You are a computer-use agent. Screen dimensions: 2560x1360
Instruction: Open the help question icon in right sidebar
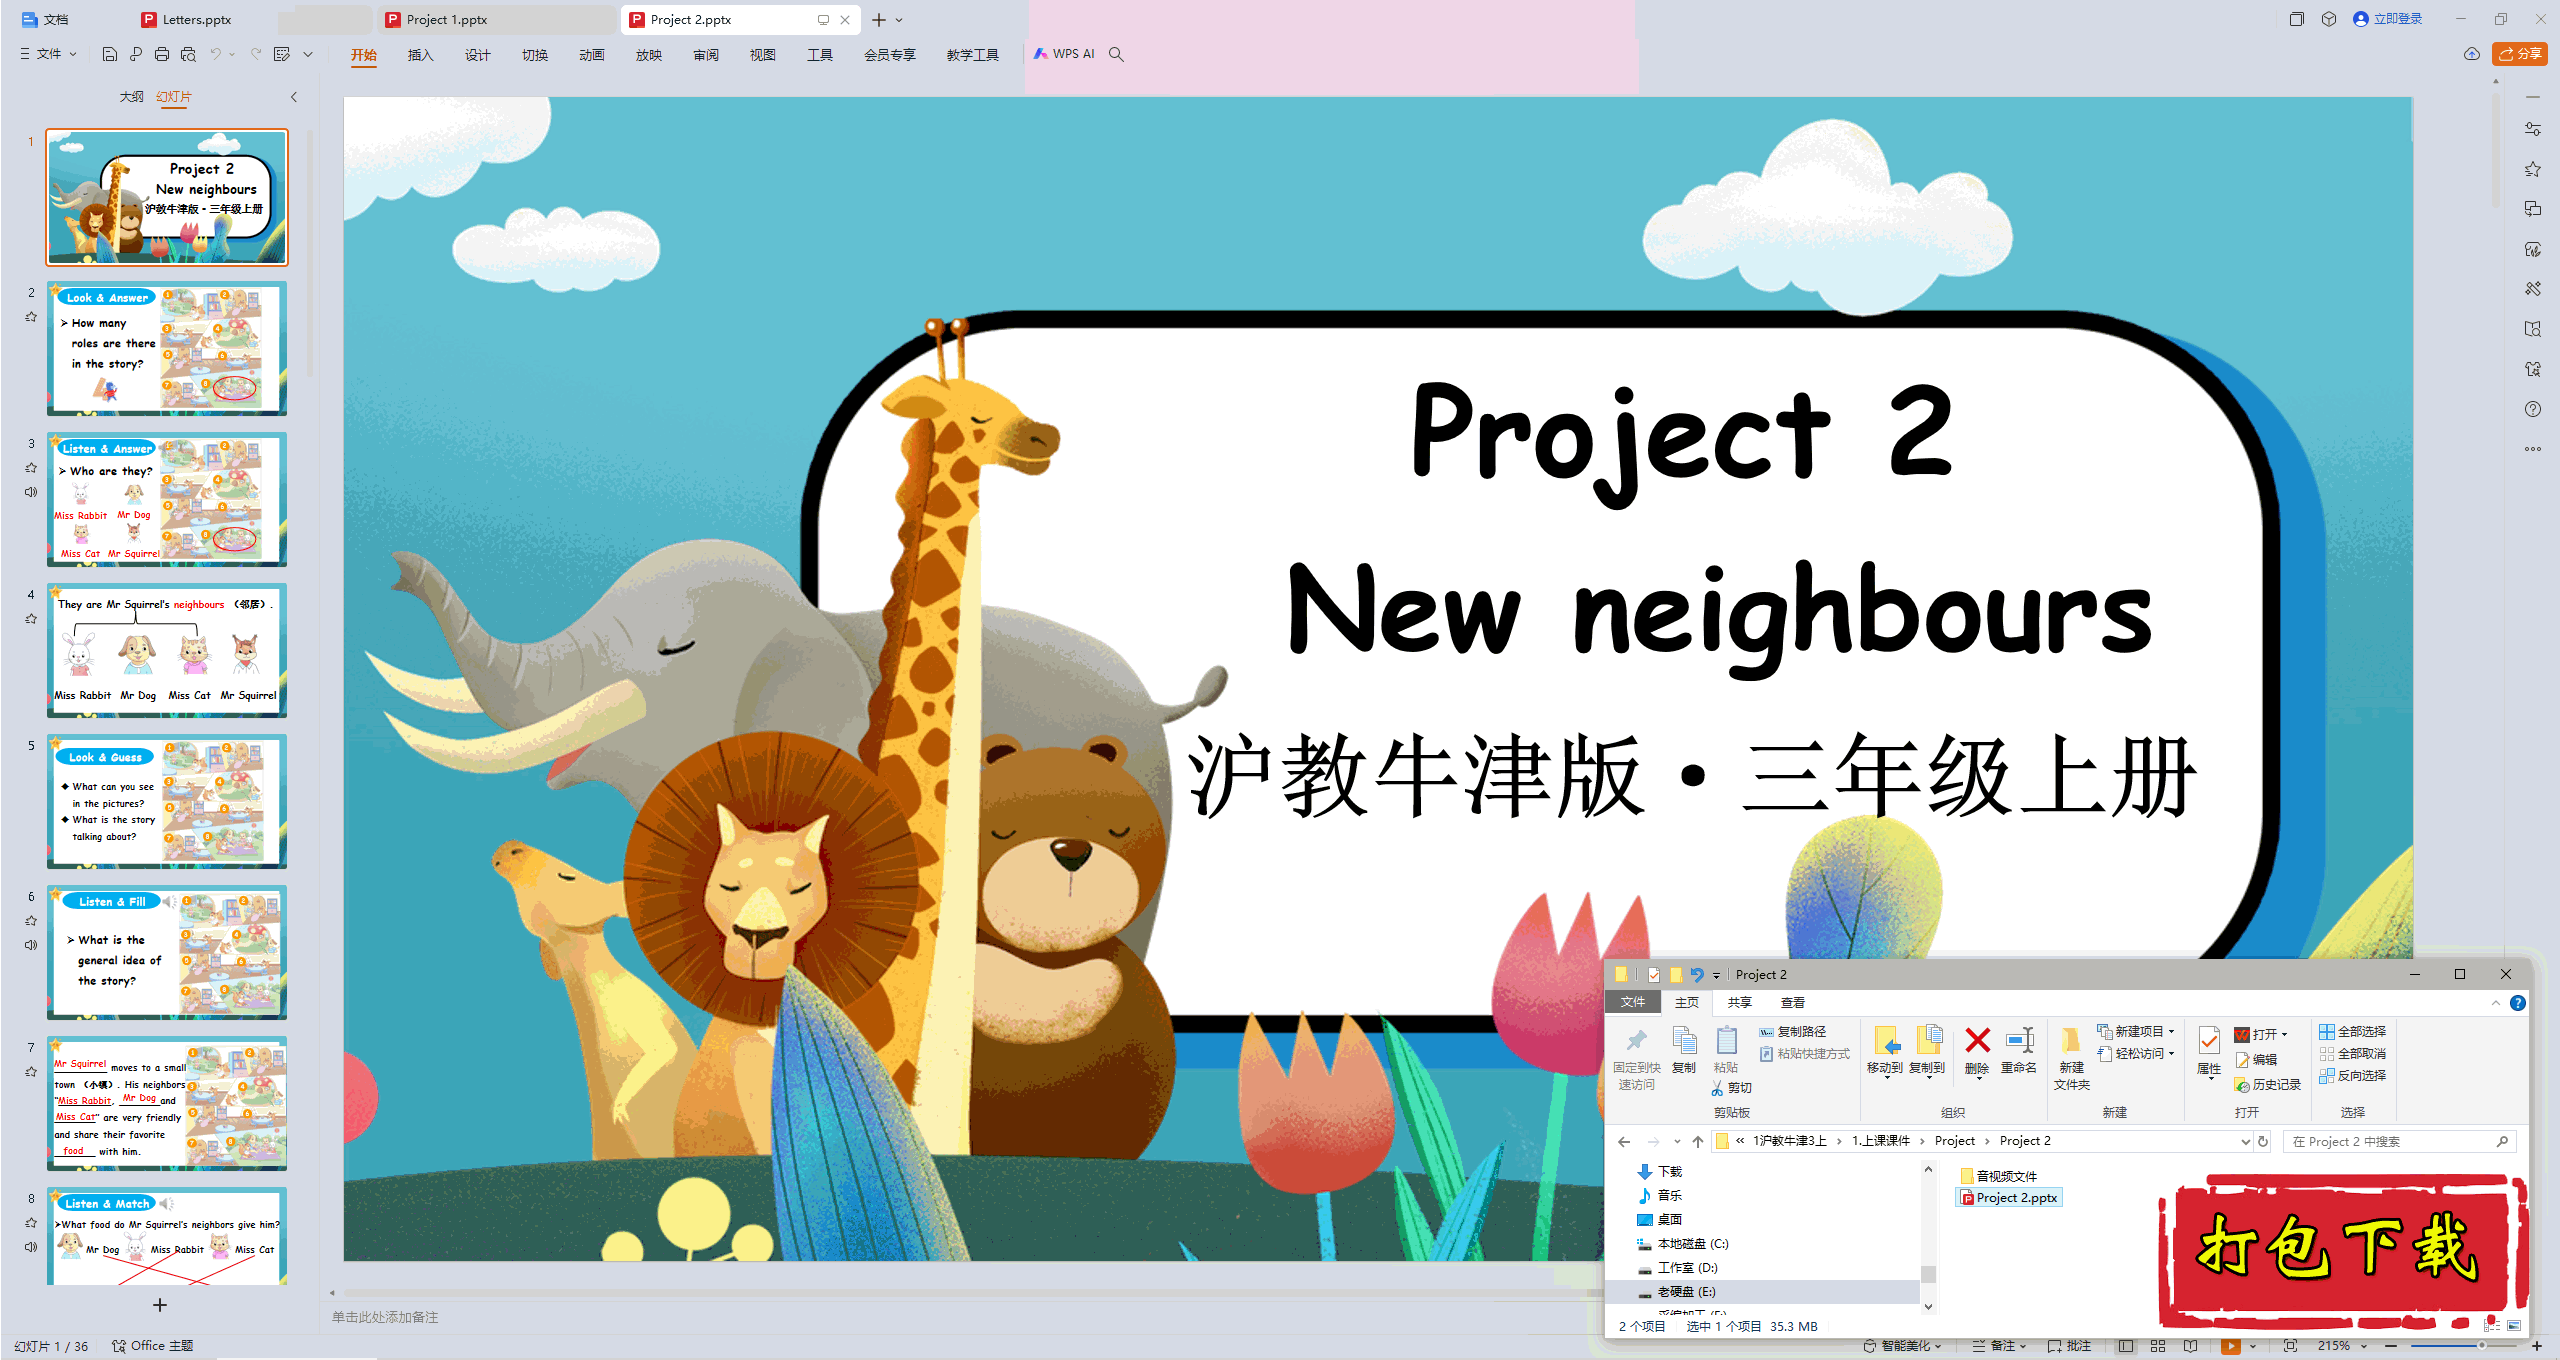tap(2532, 409)
